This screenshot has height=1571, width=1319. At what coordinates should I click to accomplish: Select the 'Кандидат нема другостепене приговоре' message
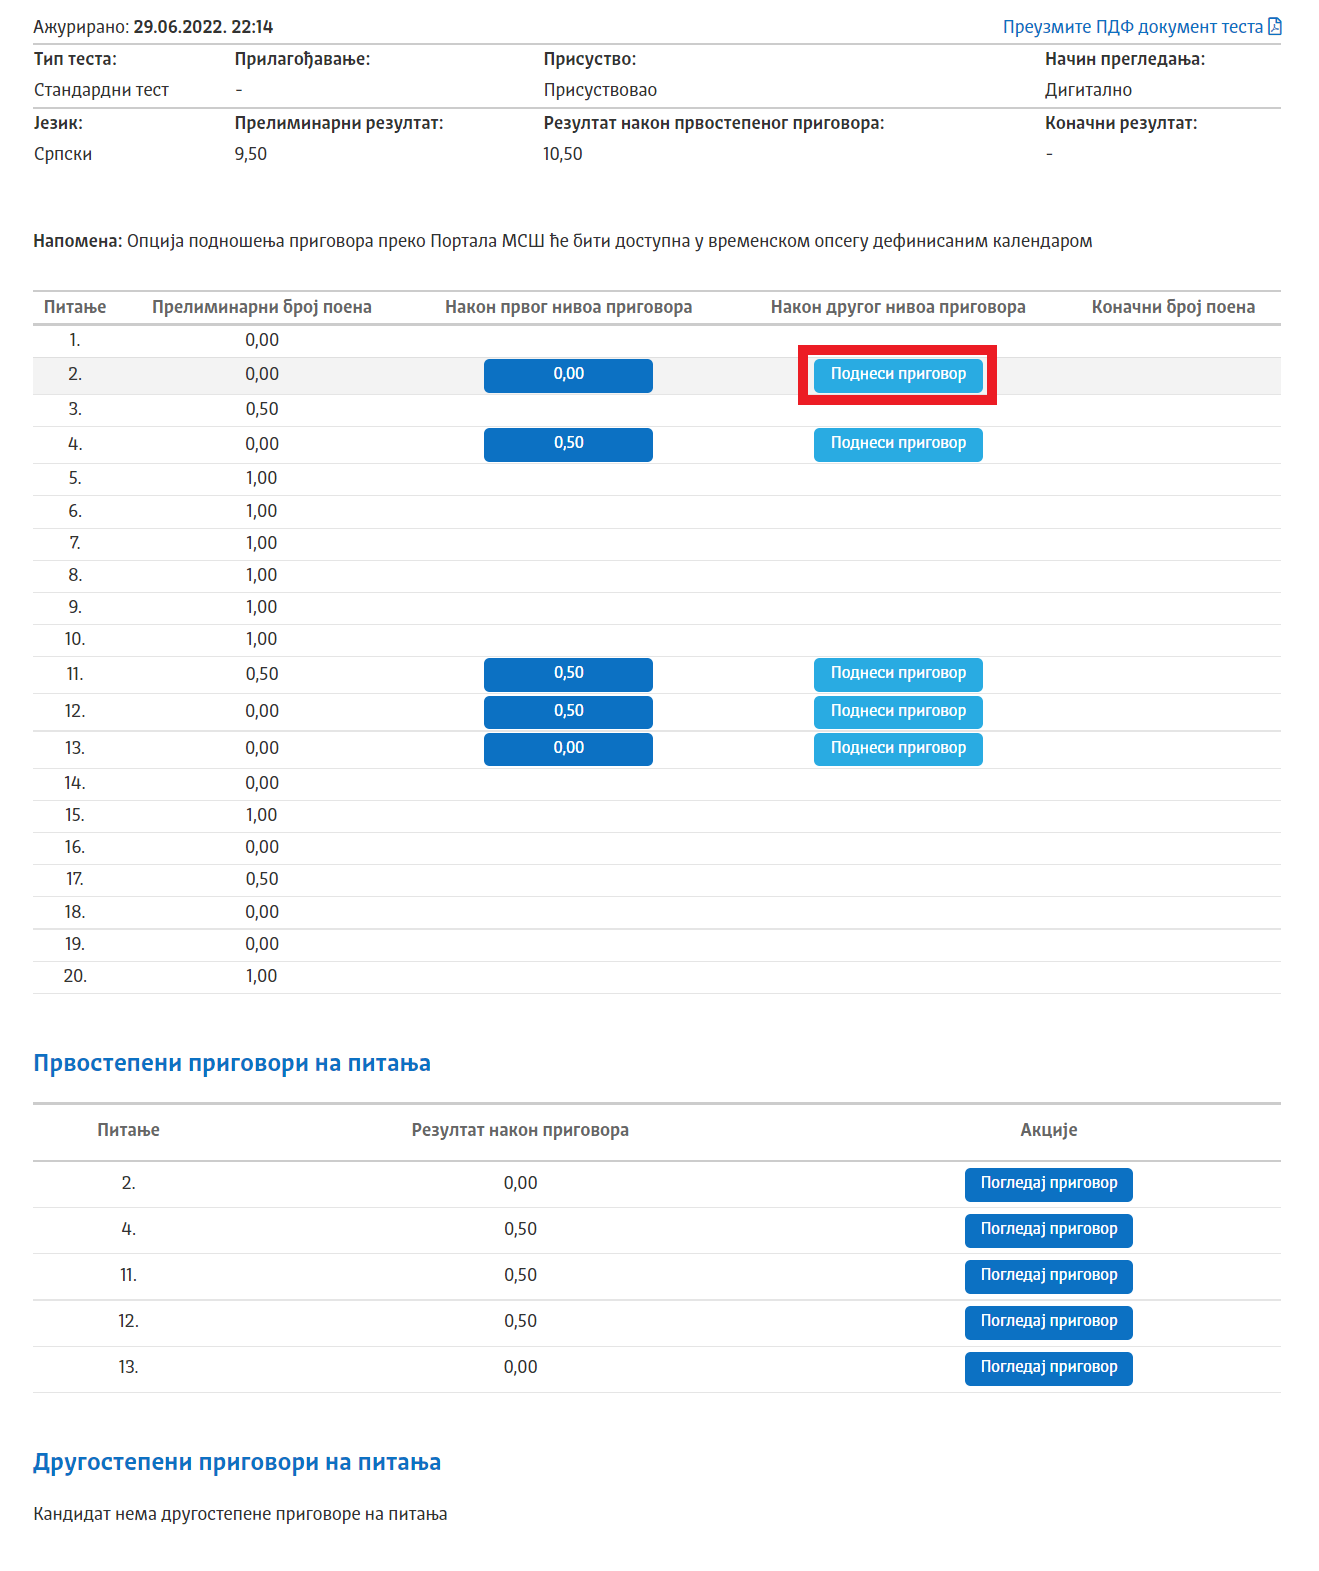tap(240, 1514)
